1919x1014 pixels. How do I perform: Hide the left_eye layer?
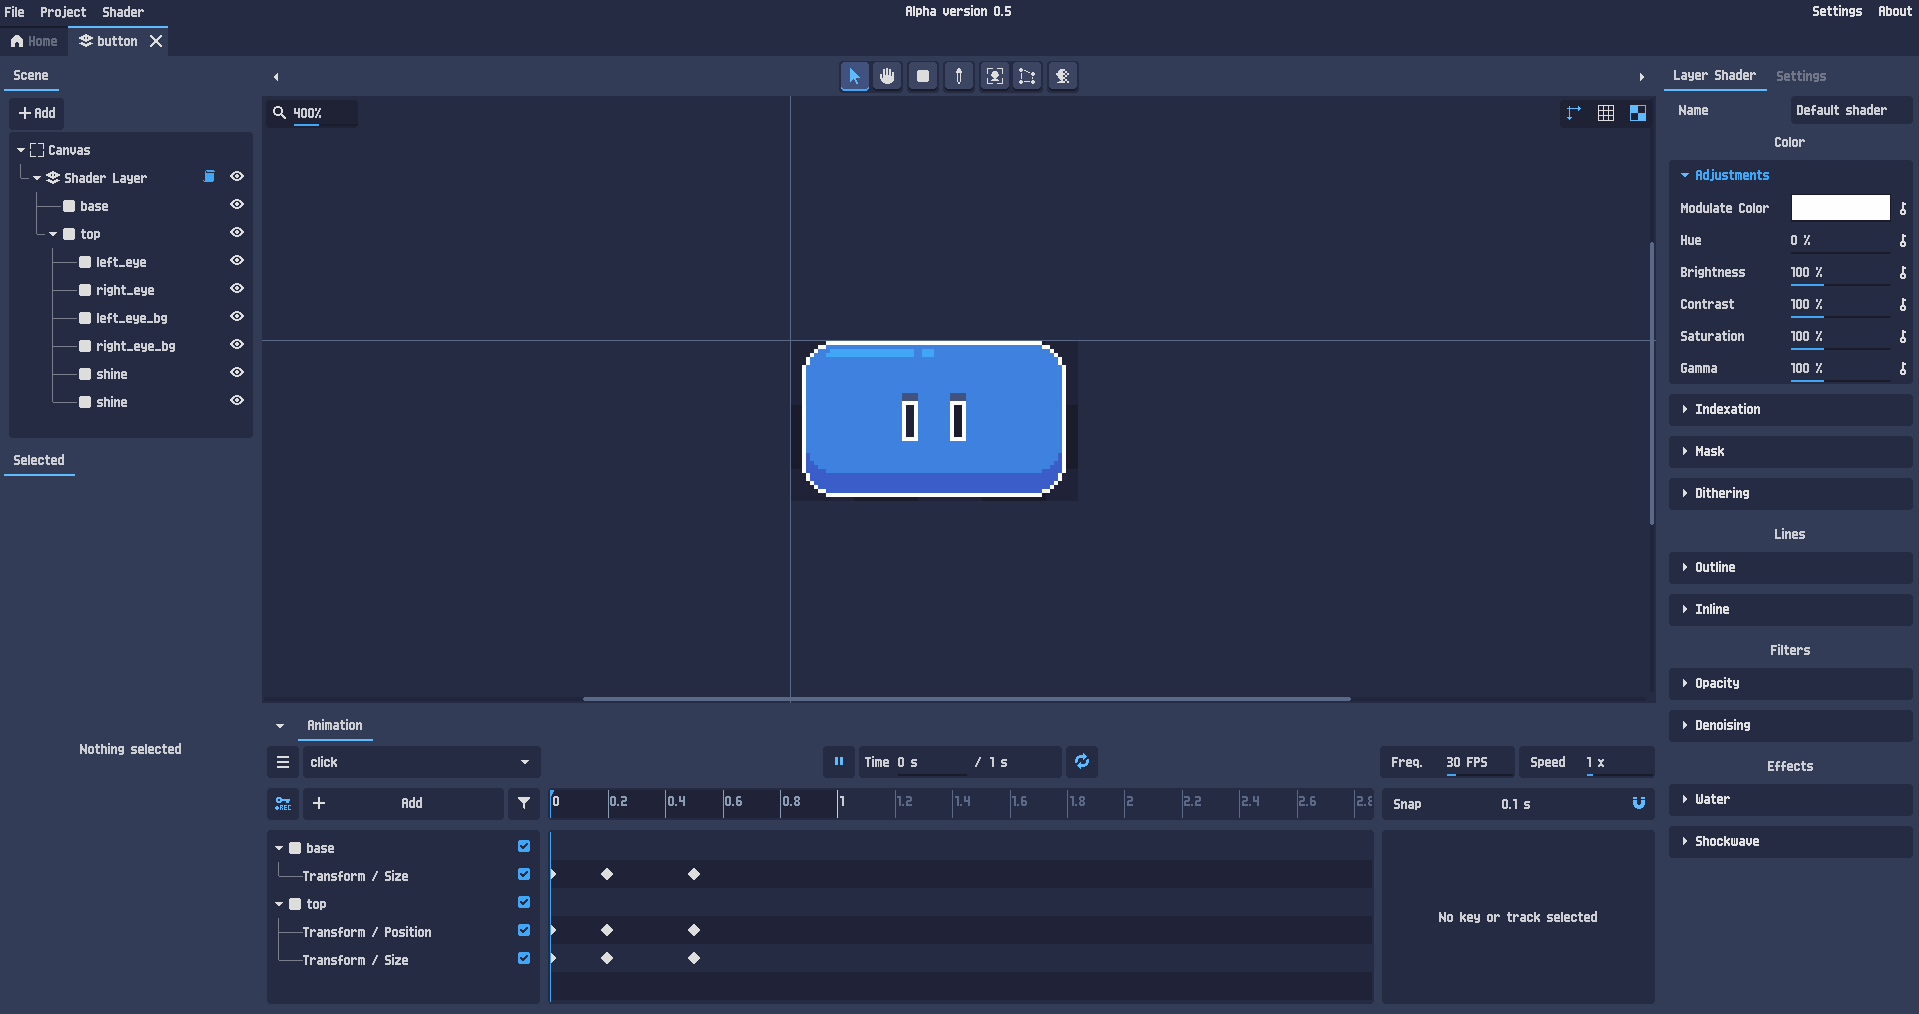pos(237,261)
